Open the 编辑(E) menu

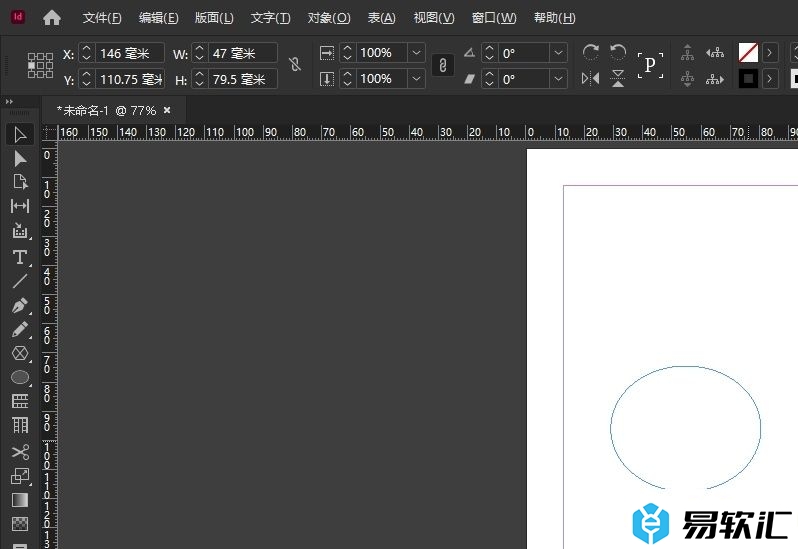point(158,18)
